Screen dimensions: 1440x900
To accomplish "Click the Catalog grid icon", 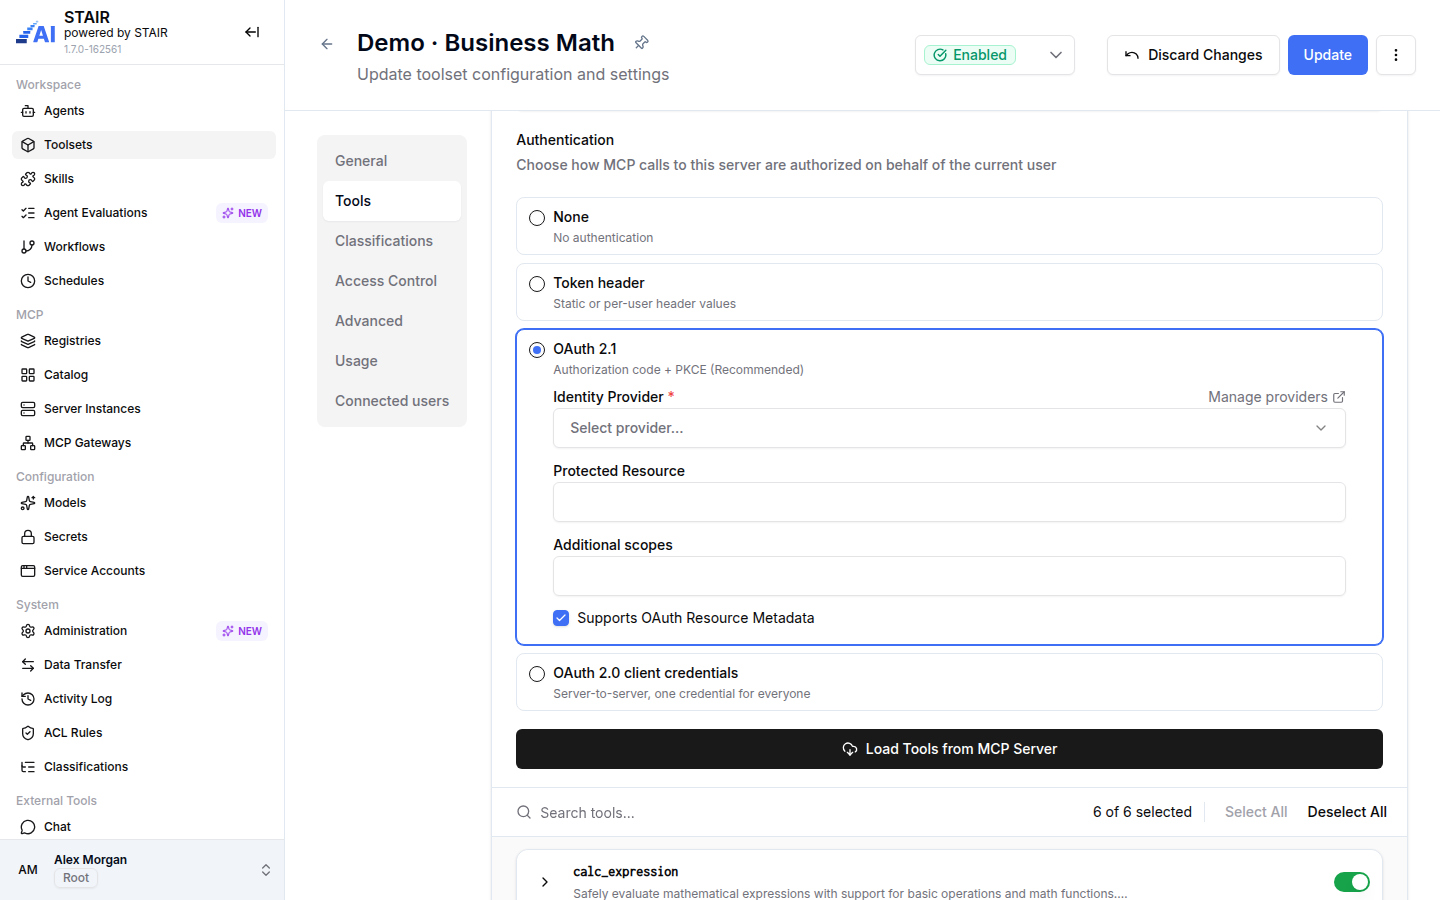I will [x=28, y=375].
